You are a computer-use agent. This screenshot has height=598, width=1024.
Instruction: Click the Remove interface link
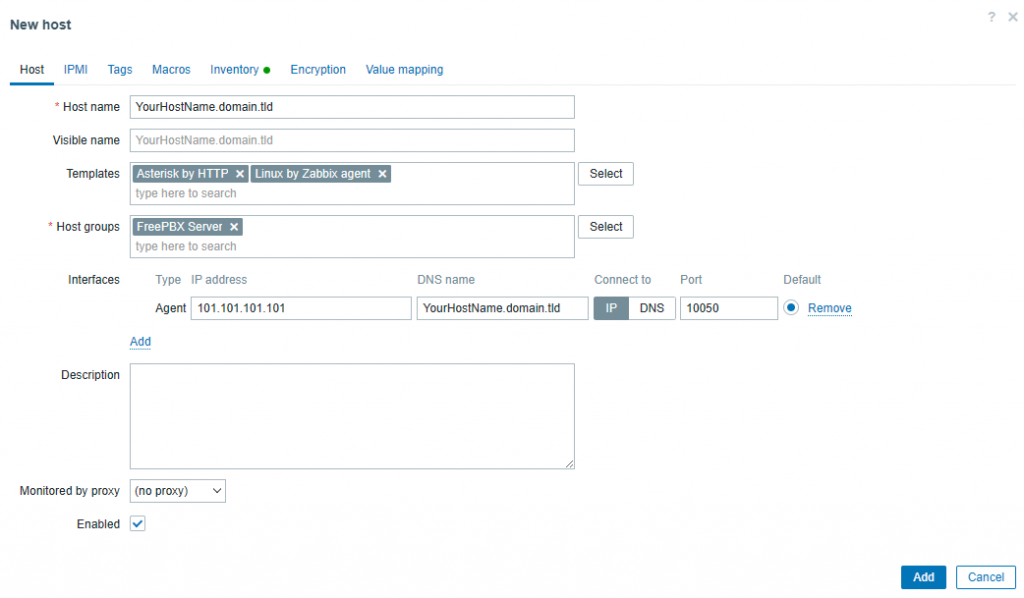(829, 308)
